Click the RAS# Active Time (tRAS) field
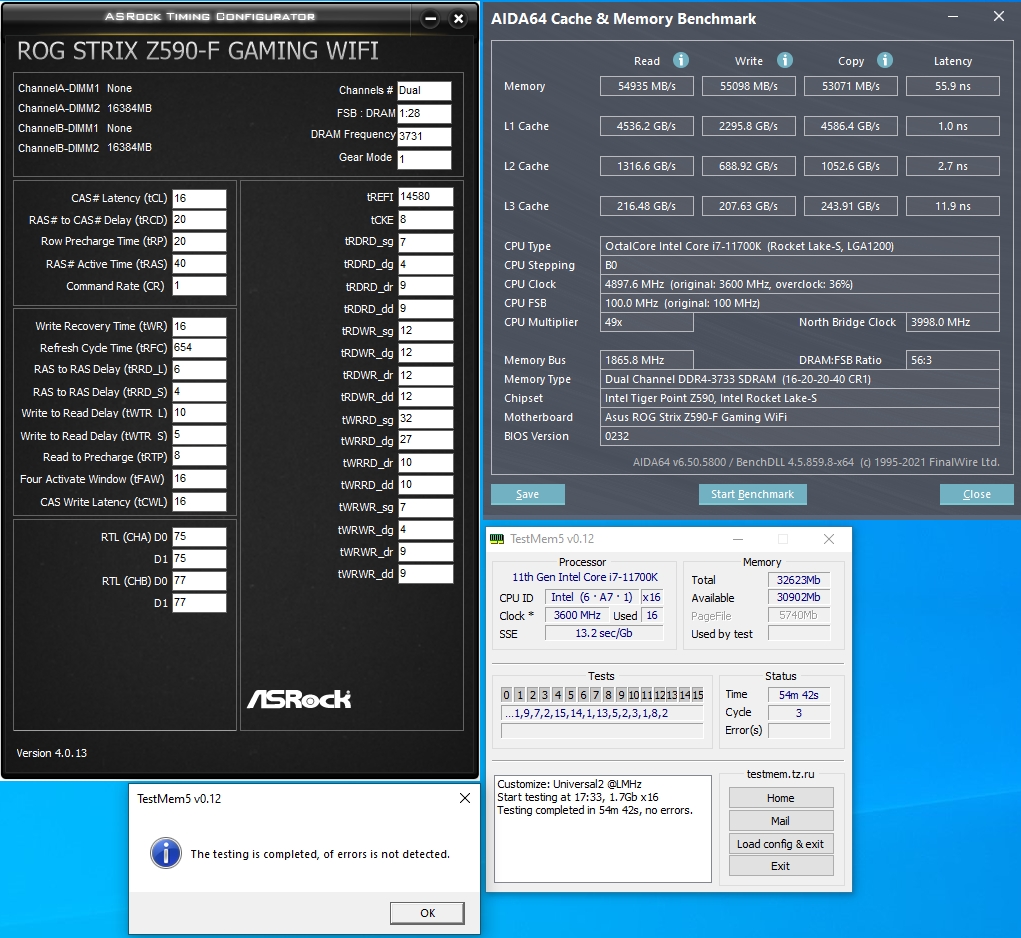The width and height of the screenshot is (1021, 938). coord(199,264)
